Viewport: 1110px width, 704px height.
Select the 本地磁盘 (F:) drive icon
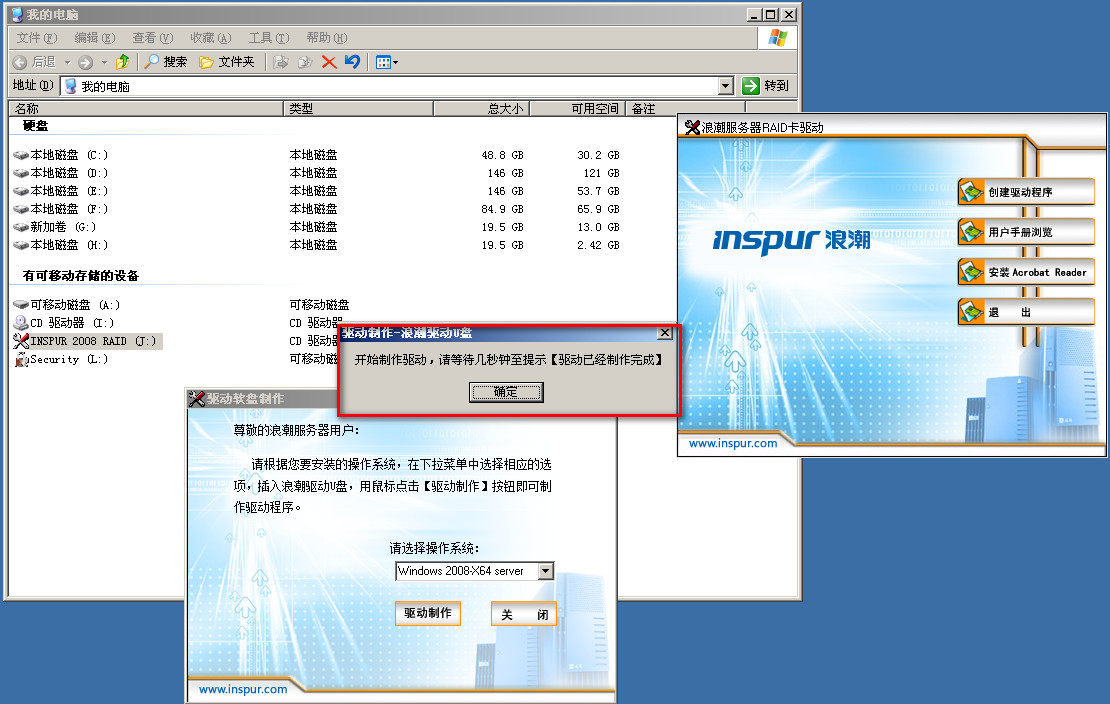[21, 210]
